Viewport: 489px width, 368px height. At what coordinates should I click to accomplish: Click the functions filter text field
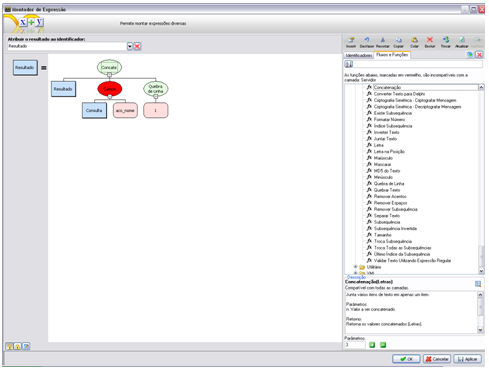point(418,64)
